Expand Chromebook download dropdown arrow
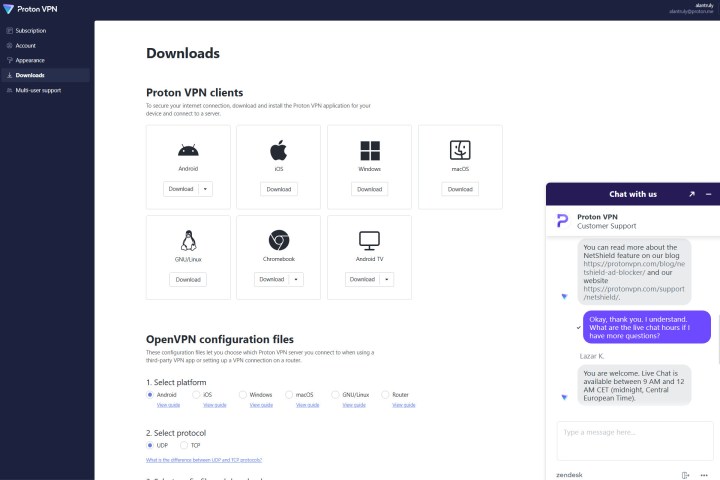720x480 pixels. tap(295, 279)
